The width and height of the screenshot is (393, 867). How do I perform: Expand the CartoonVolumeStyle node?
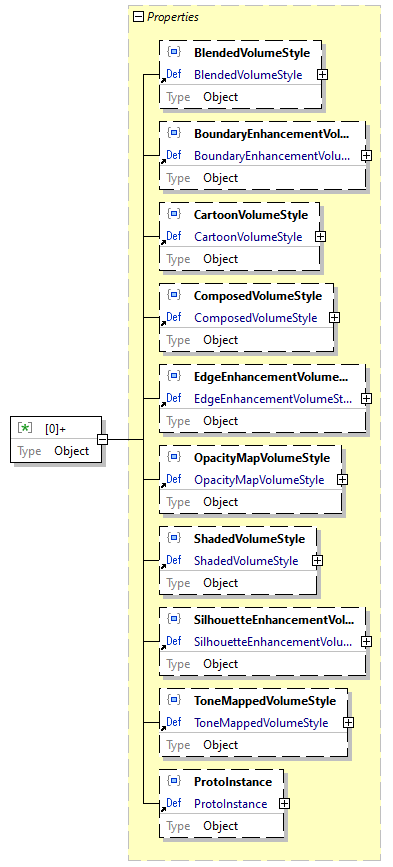(x=320, y=237)
